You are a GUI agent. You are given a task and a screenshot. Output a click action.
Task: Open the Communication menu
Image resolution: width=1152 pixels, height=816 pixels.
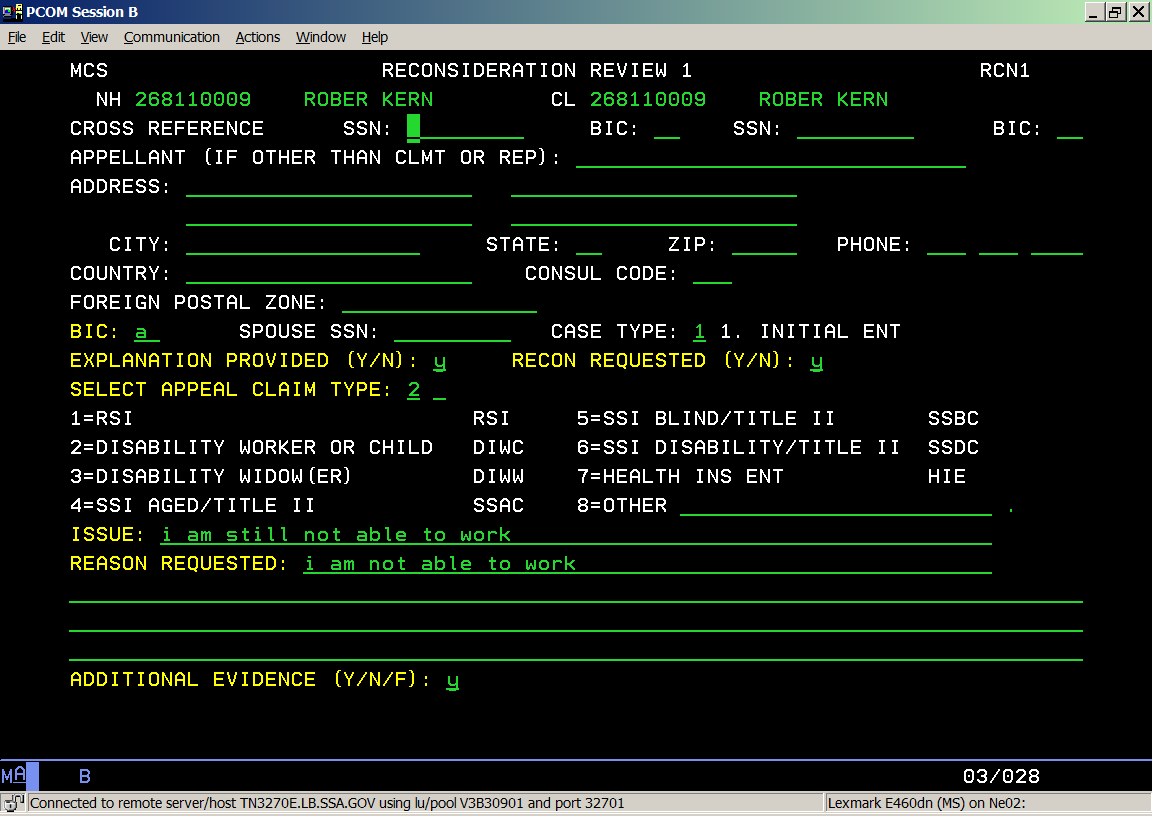tap(171, 37)
